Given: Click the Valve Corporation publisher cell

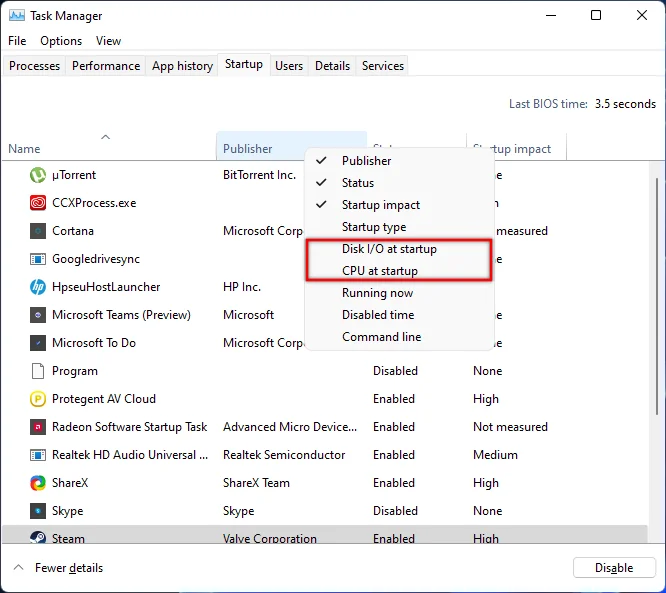Looking at the screenshot, I should coord(270,538).
